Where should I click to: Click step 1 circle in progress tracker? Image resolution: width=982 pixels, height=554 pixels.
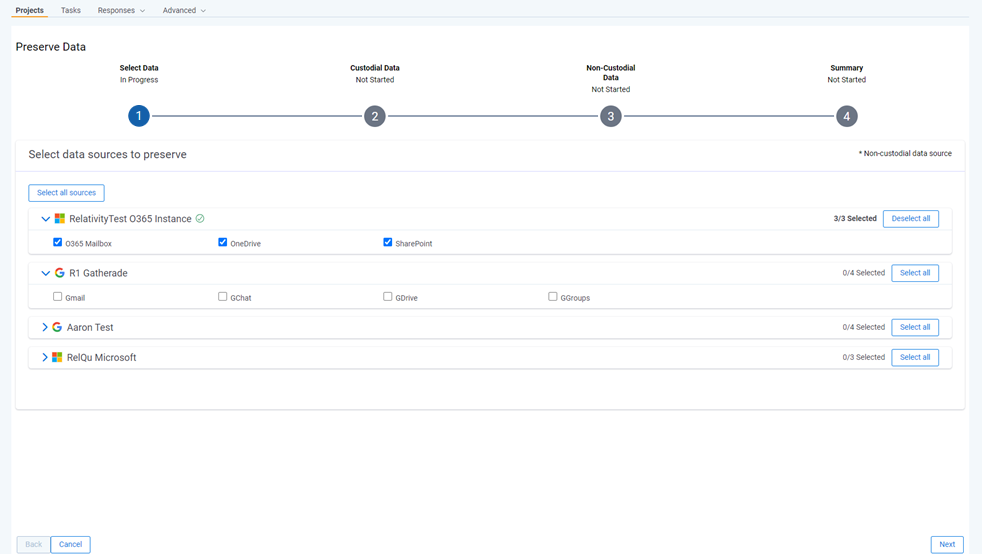coord(139,116)
